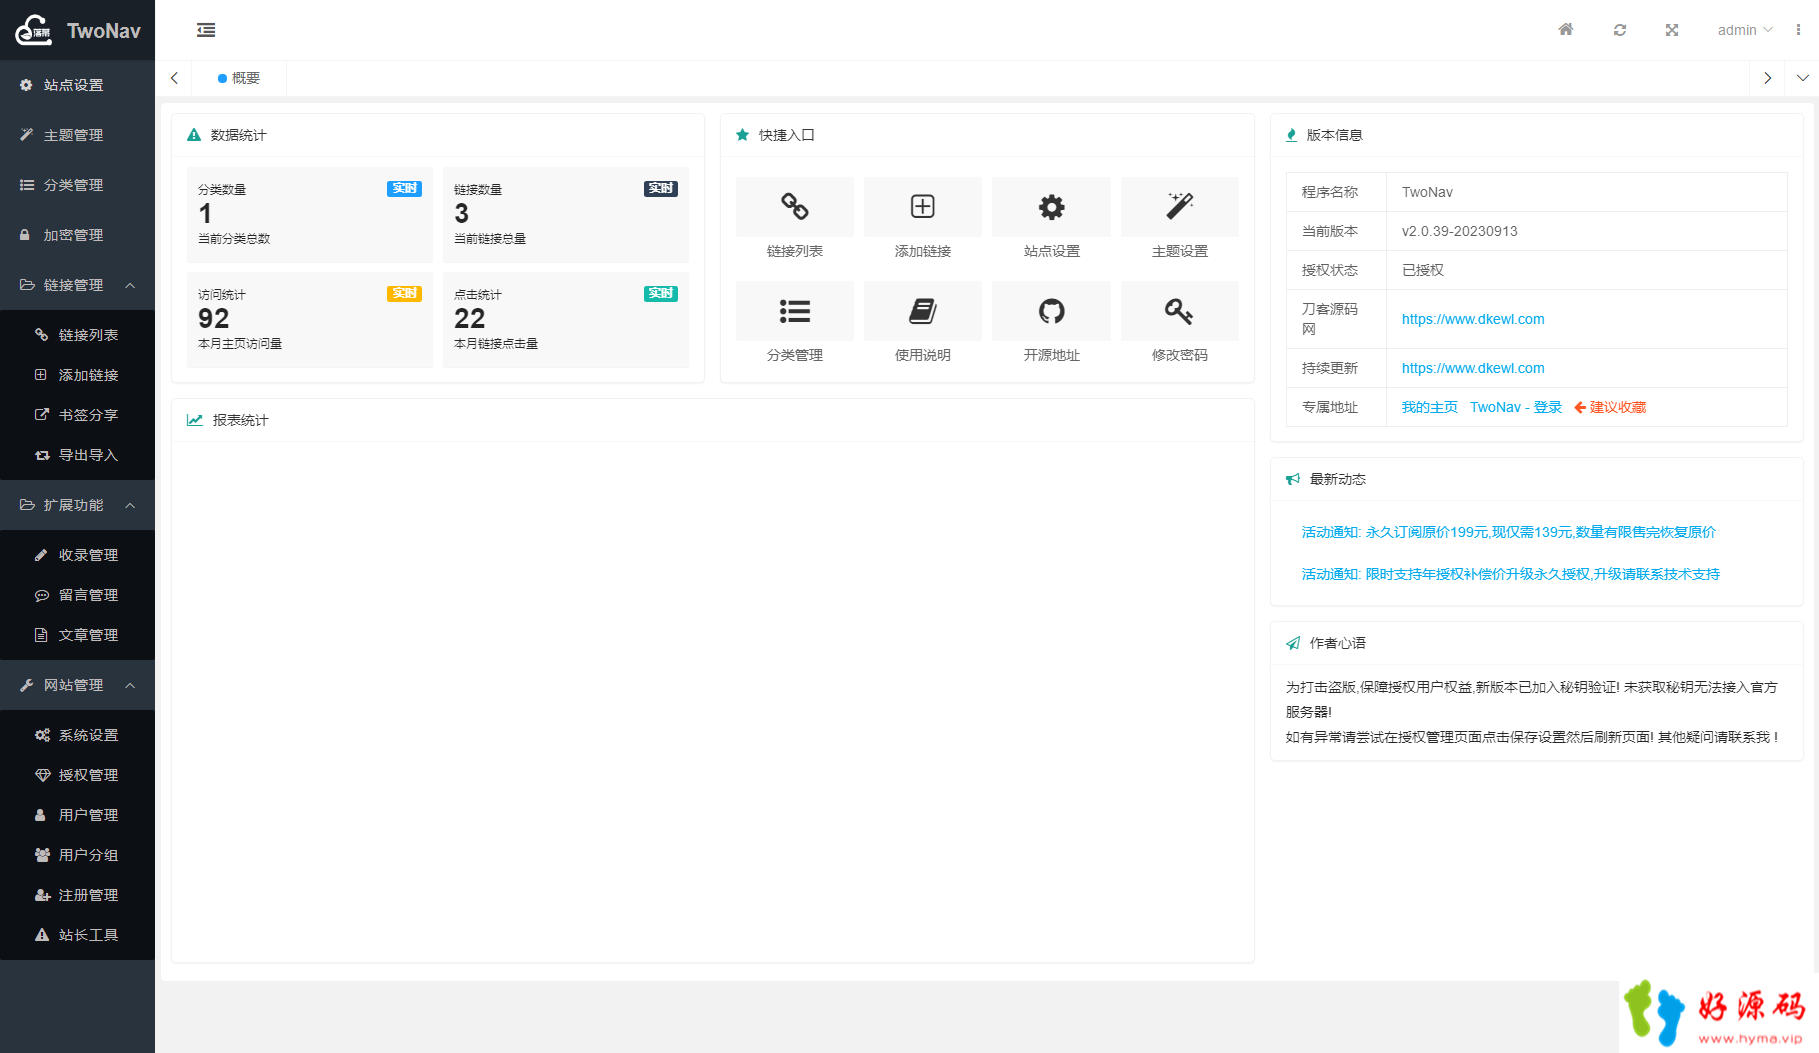
Task: Toggle the sidebar collapse icon
Action: 206,30
